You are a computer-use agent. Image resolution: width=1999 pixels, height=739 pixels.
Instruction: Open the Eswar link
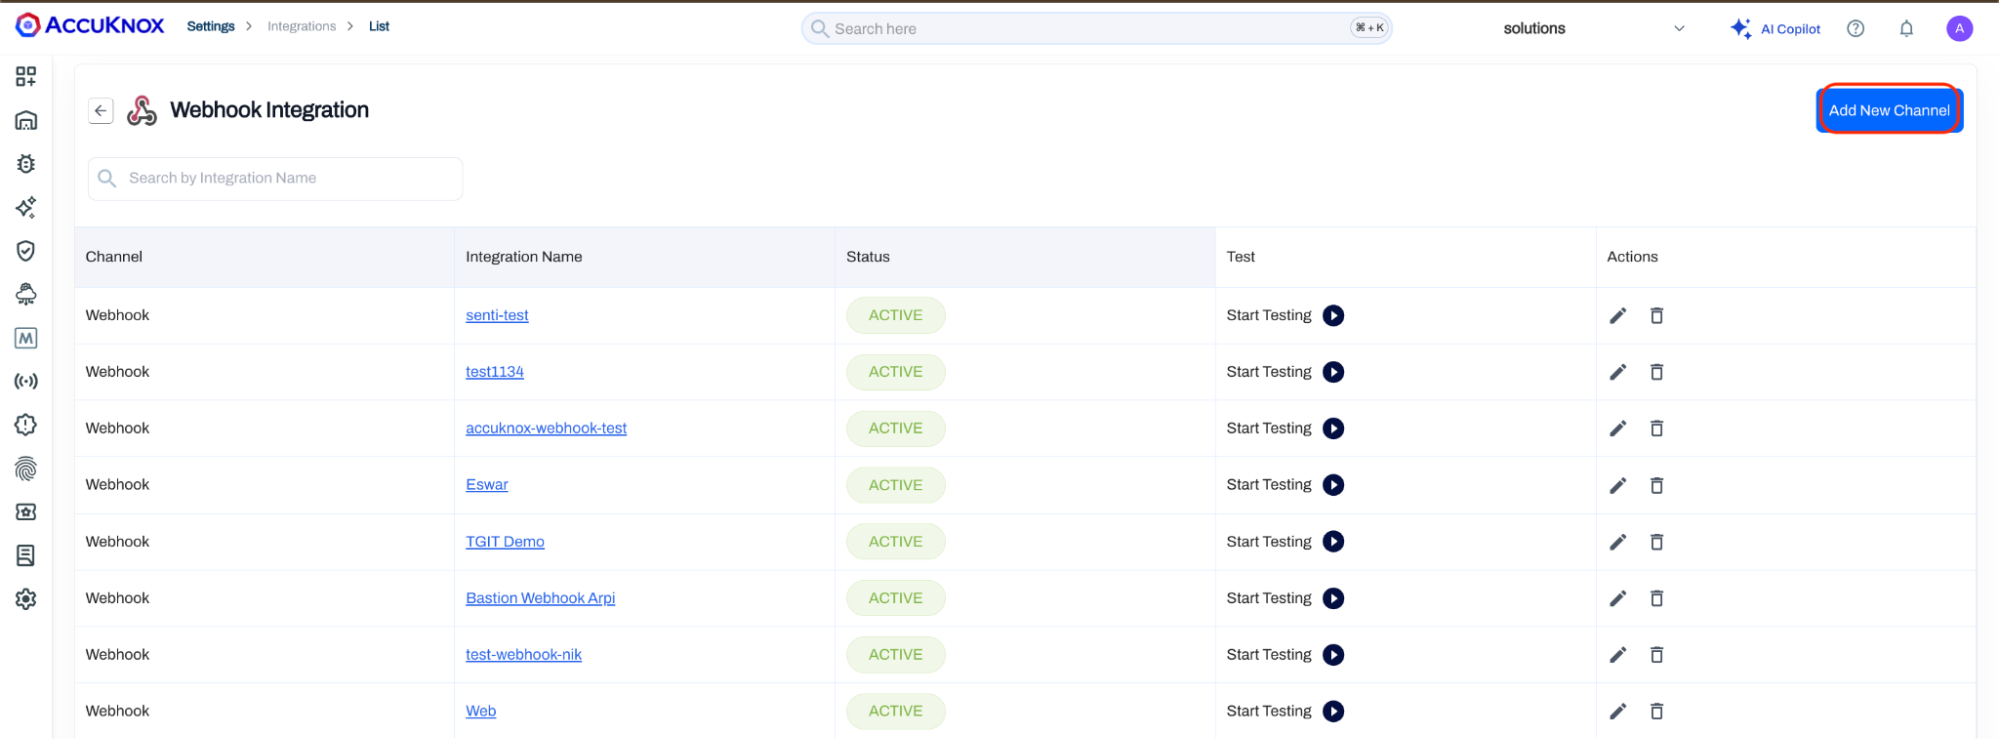tap(487, 485)
